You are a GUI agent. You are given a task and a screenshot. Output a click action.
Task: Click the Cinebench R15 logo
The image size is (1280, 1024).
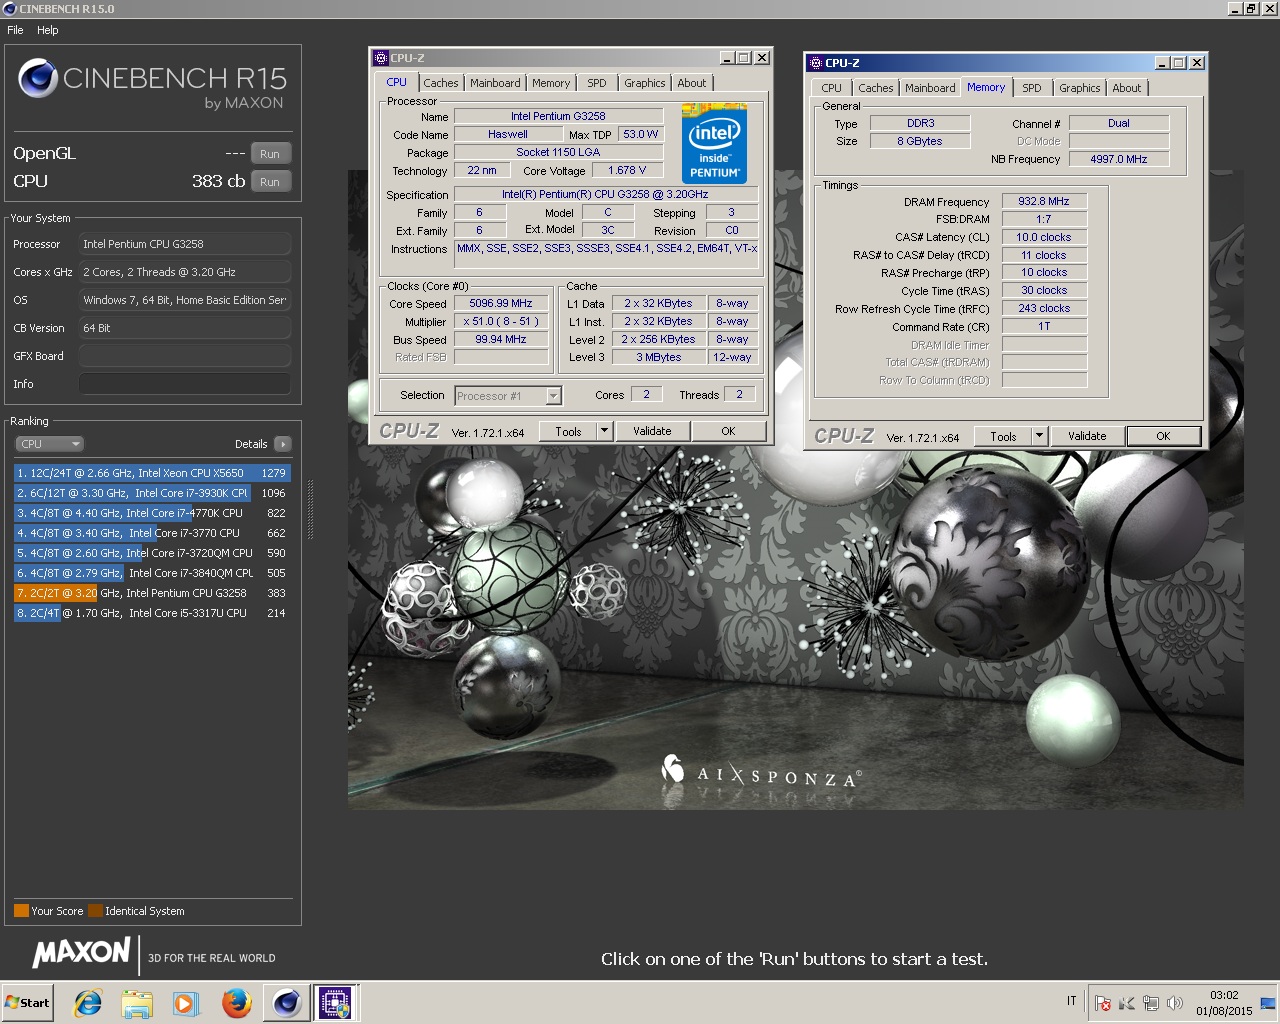pos(152,82)
